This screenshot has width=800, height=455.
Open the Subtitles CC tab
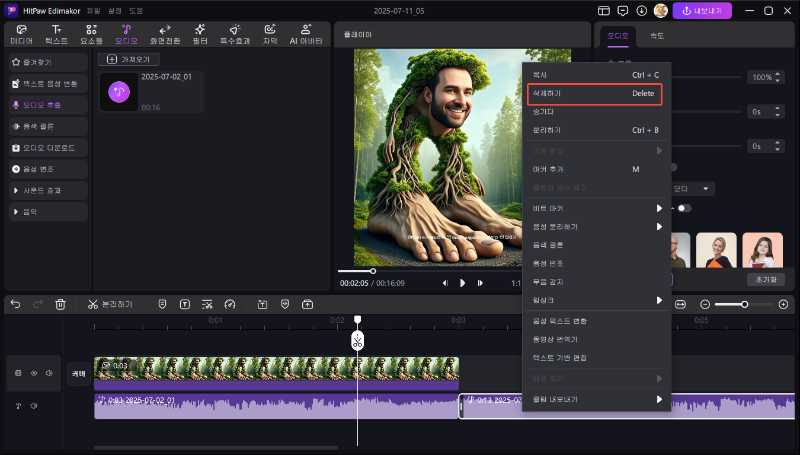pyautogui.click(x=270, y=35)
